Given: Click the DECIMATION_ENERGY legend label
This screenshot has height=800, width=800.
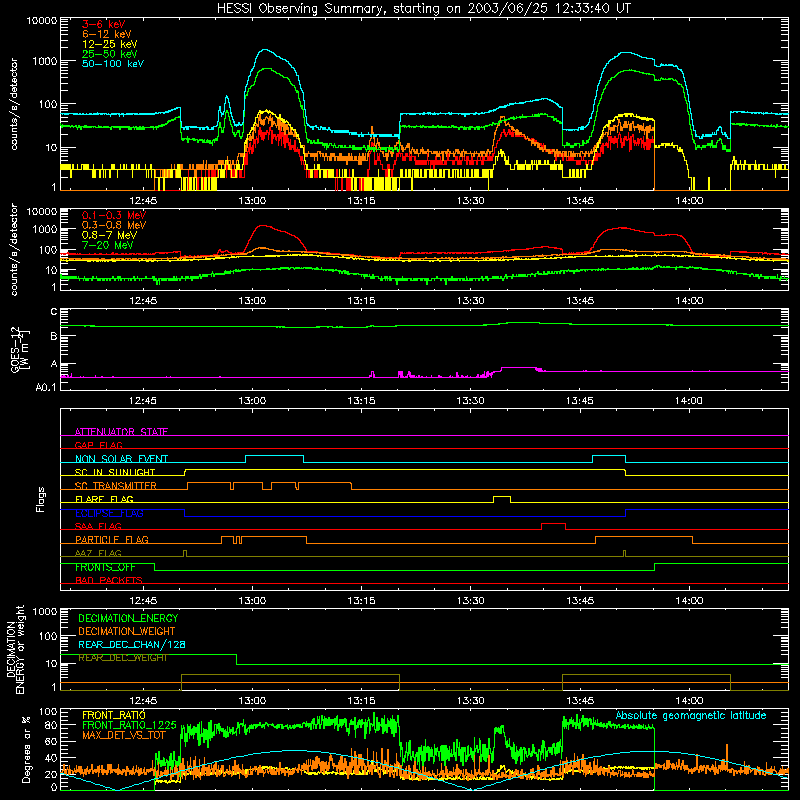Looking at the screenshot, I should pos(128,618).
